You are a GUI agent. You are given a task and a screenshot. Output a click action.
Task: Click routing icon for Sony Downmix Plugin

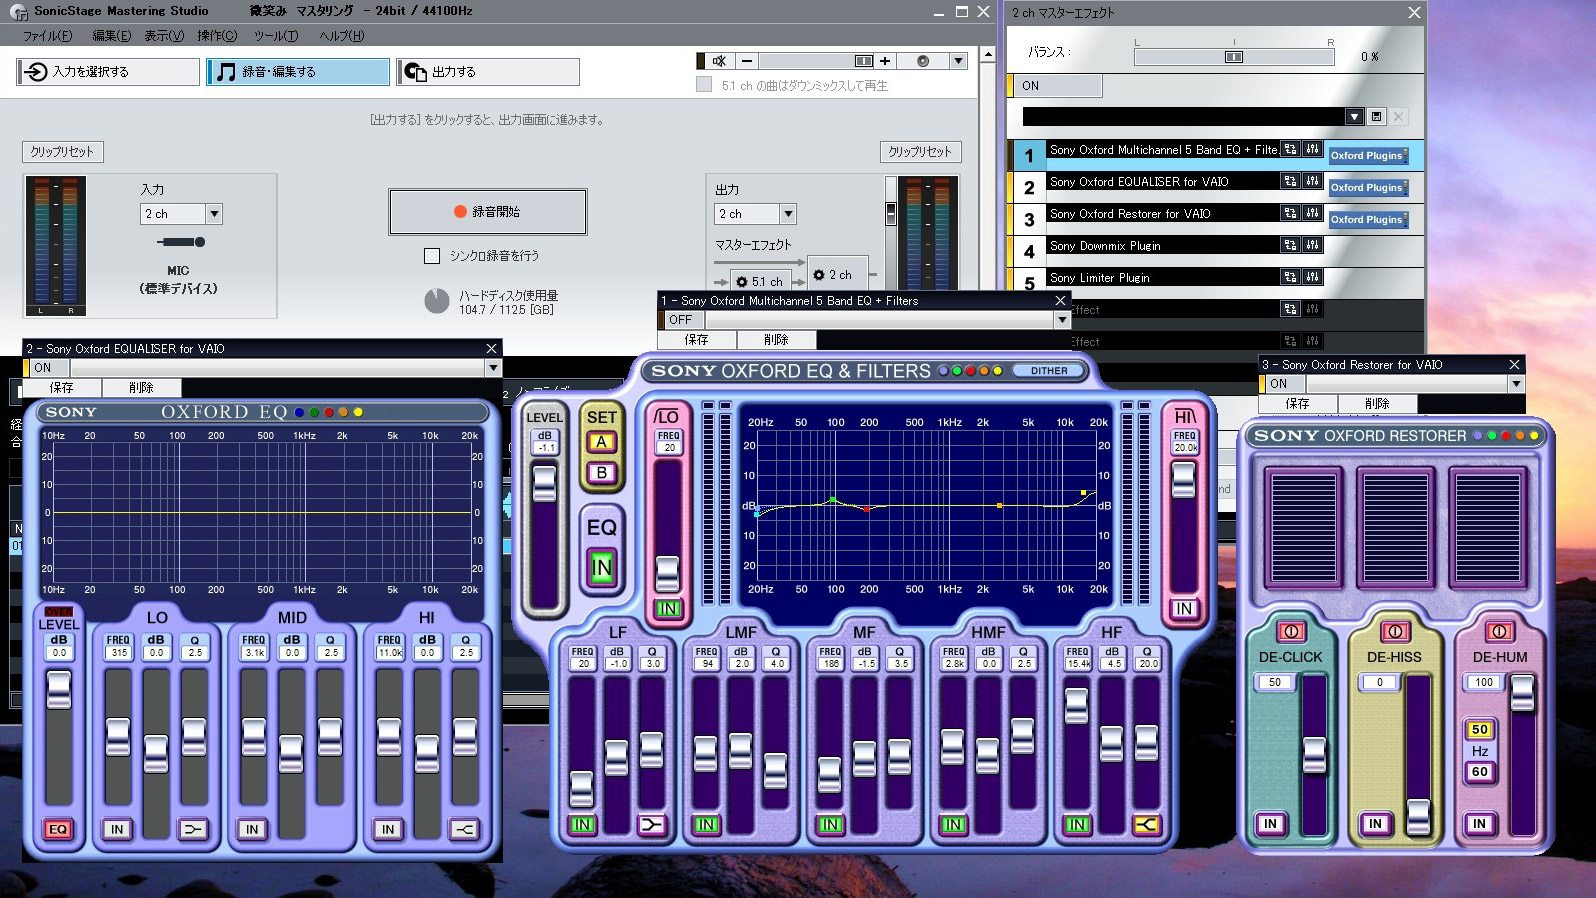pyautogui.click(x=1290, y=245)
